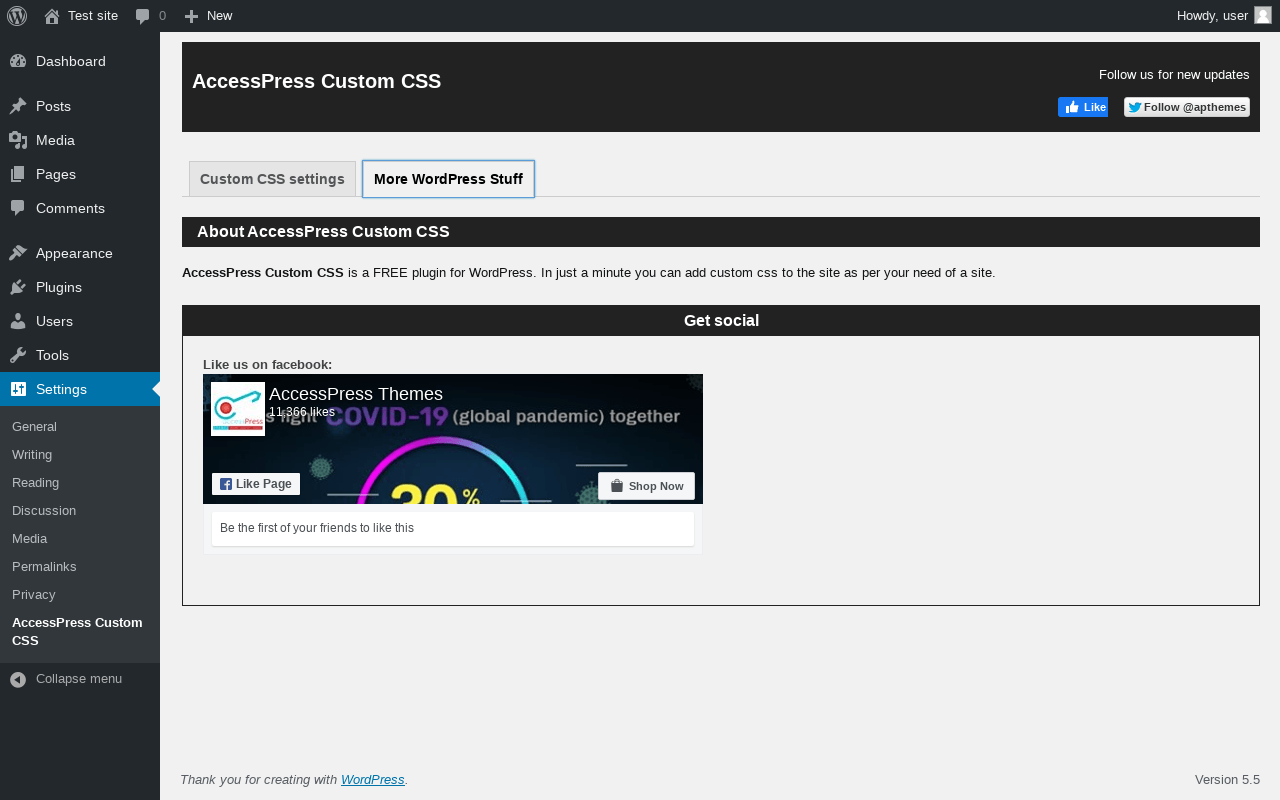Click the Pages icon in sidebar
This screenshot has width=1280, height=800.
click(x=18, y=174)
